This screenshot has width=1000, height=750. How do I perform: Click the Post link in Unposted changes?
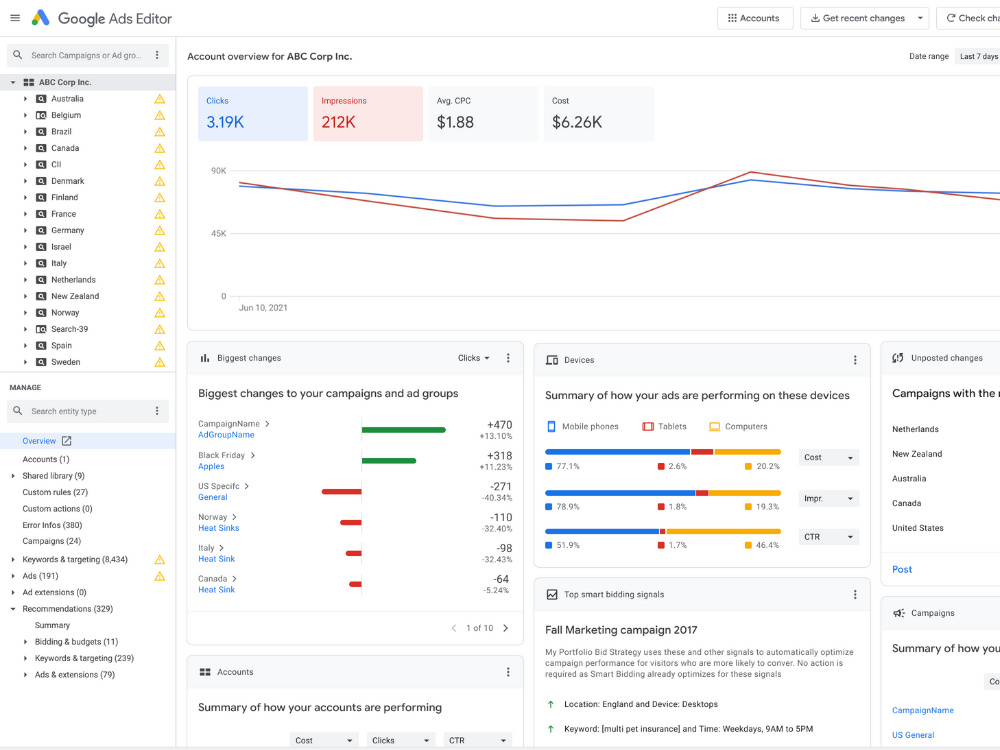(x=902, y=570)
